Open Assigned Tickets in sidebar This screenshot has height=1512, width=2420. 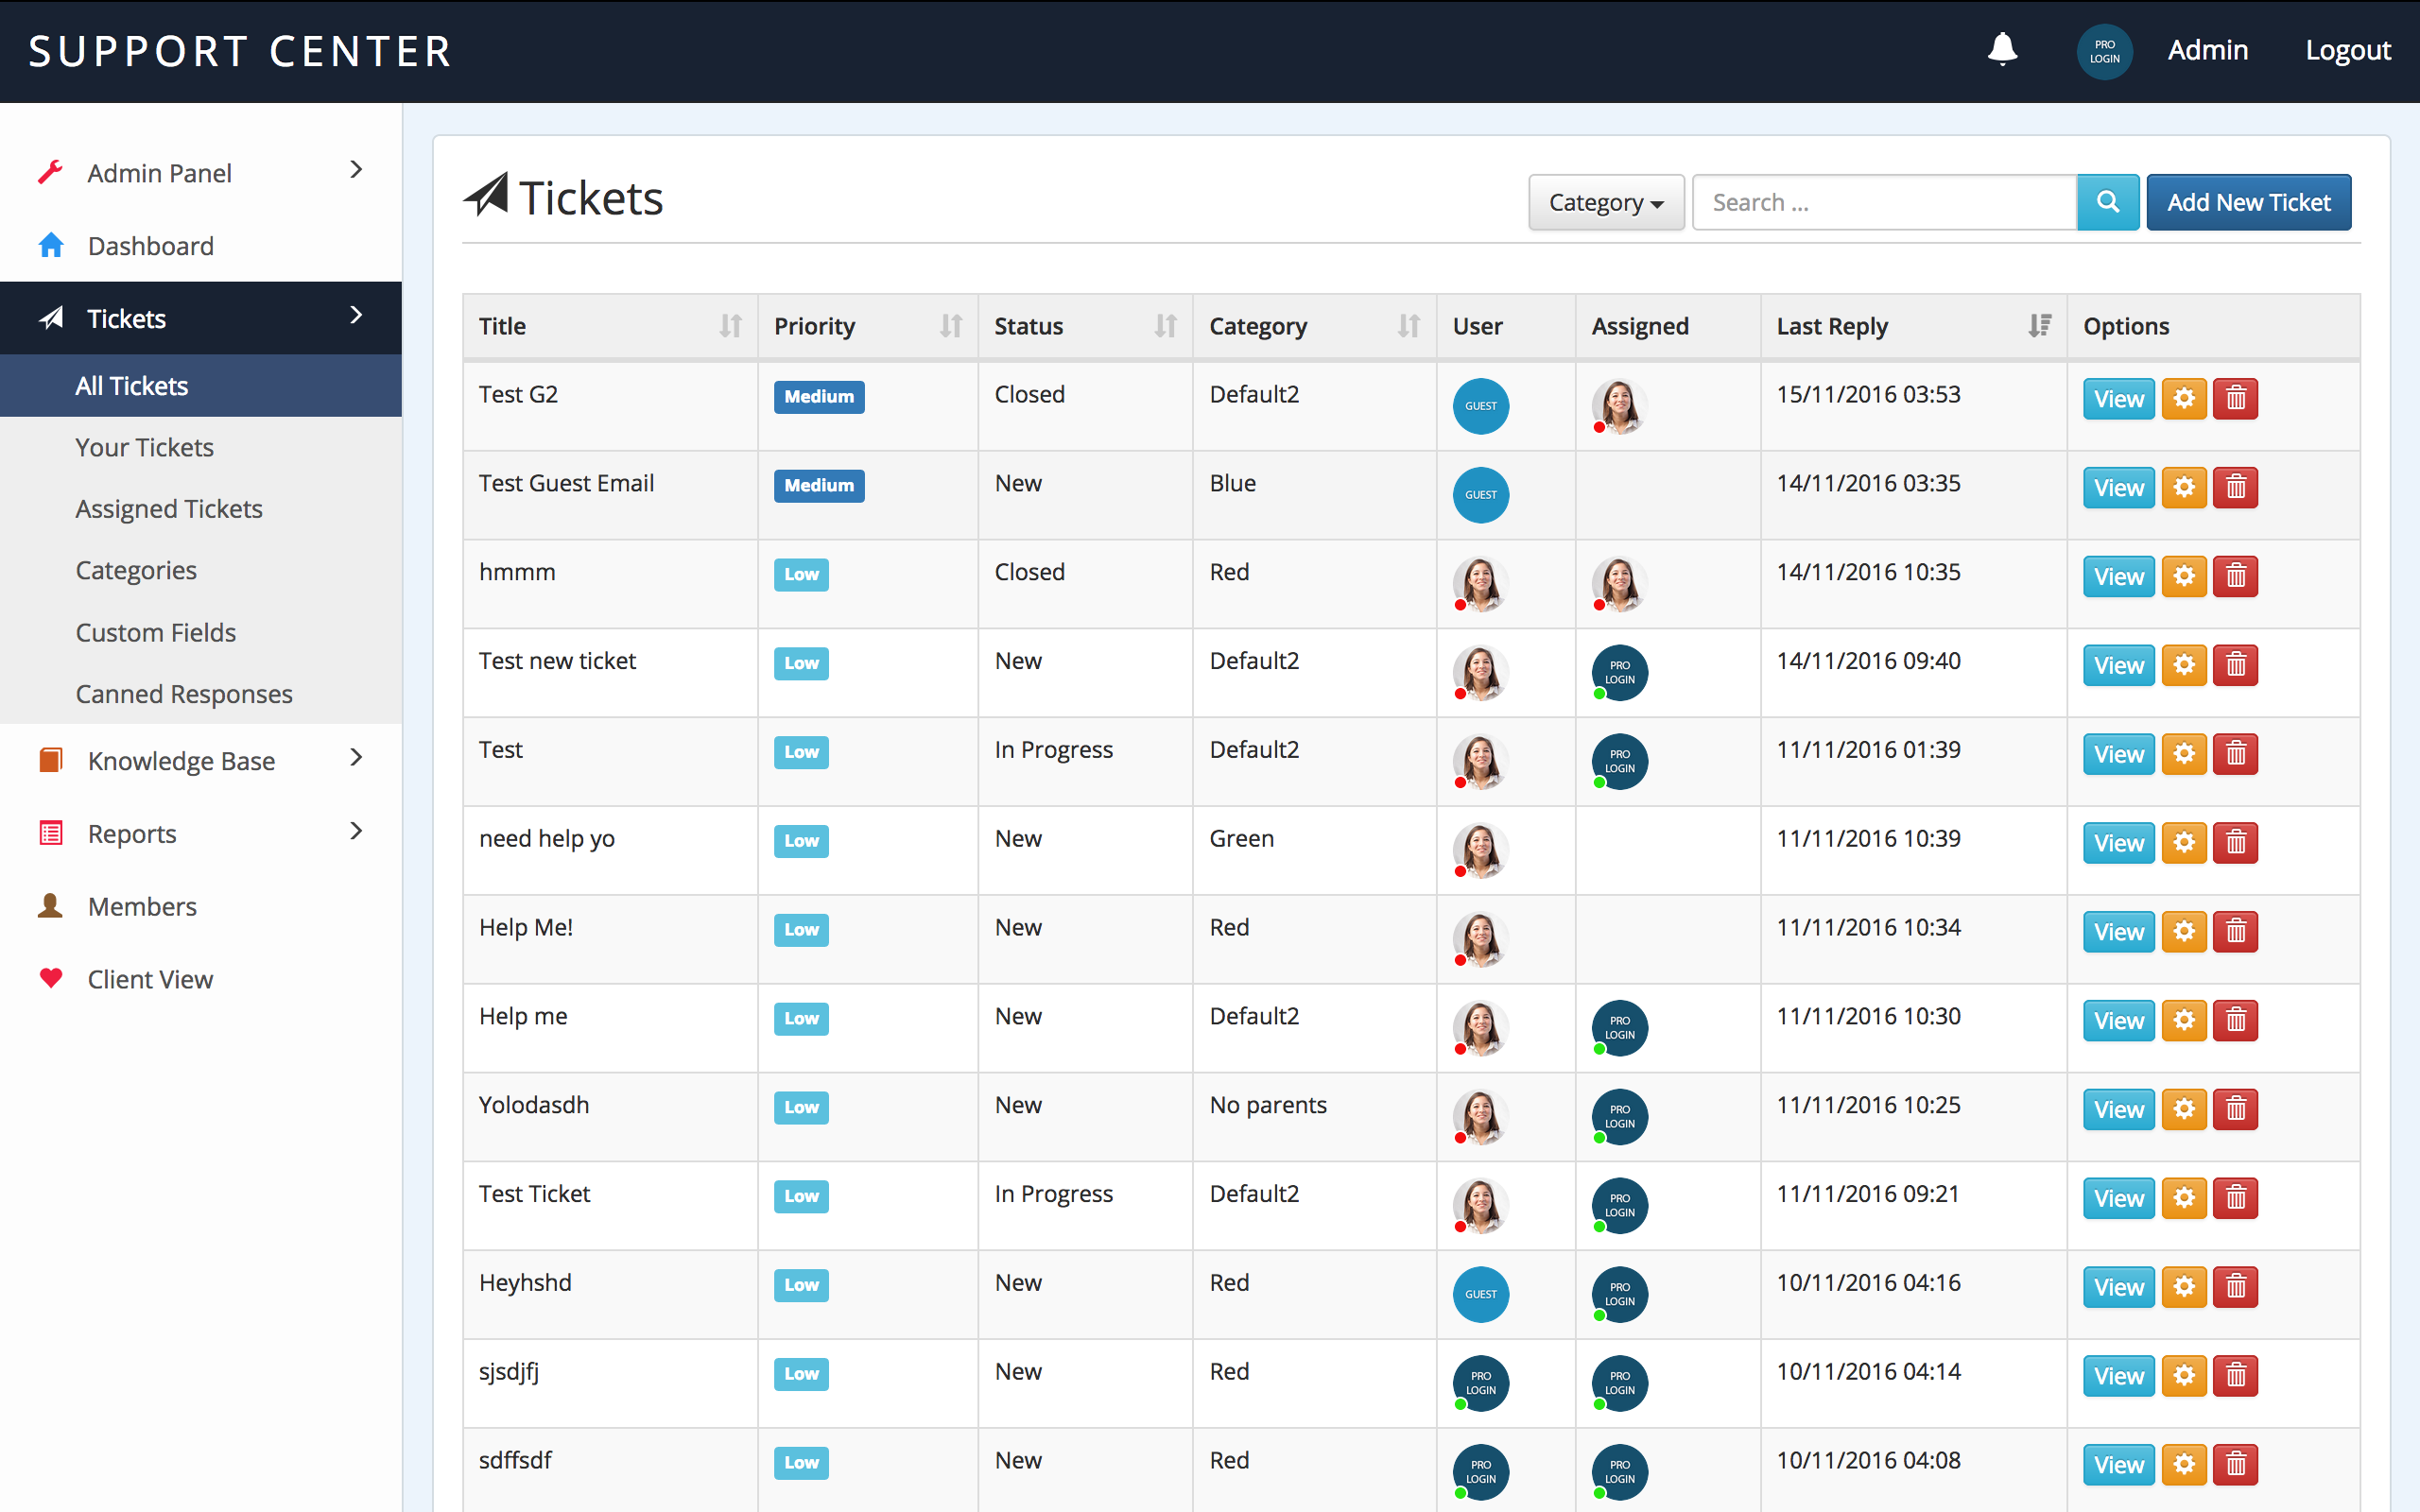169,508
